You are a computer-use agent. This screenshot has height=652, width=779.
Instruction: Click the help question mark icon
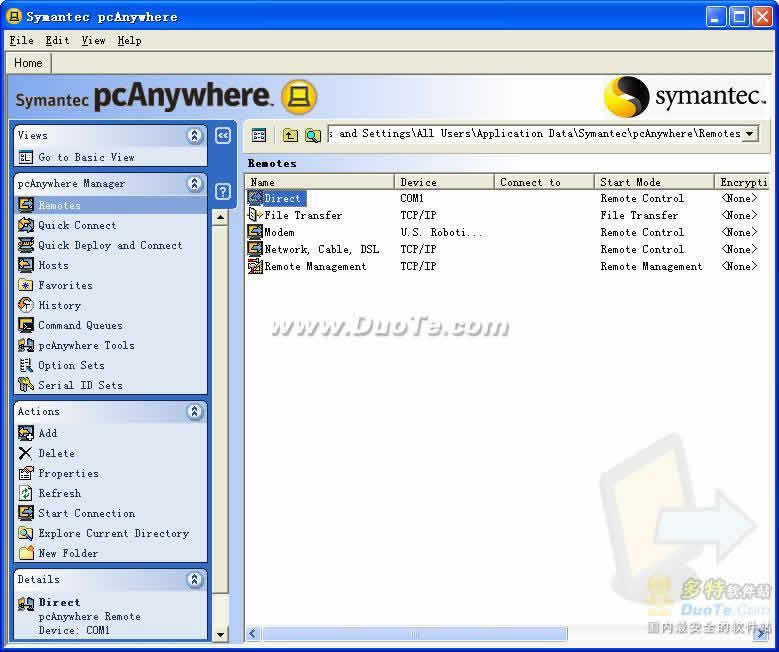[223, 191]
